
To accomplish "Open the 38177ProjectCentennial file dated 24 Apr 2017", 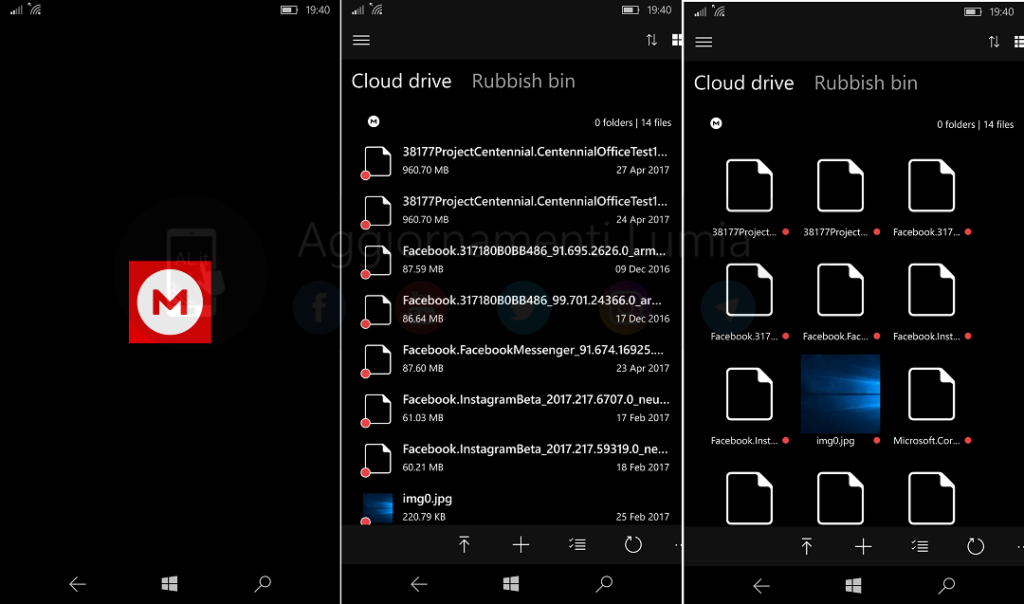I will [x=516, y=210].
